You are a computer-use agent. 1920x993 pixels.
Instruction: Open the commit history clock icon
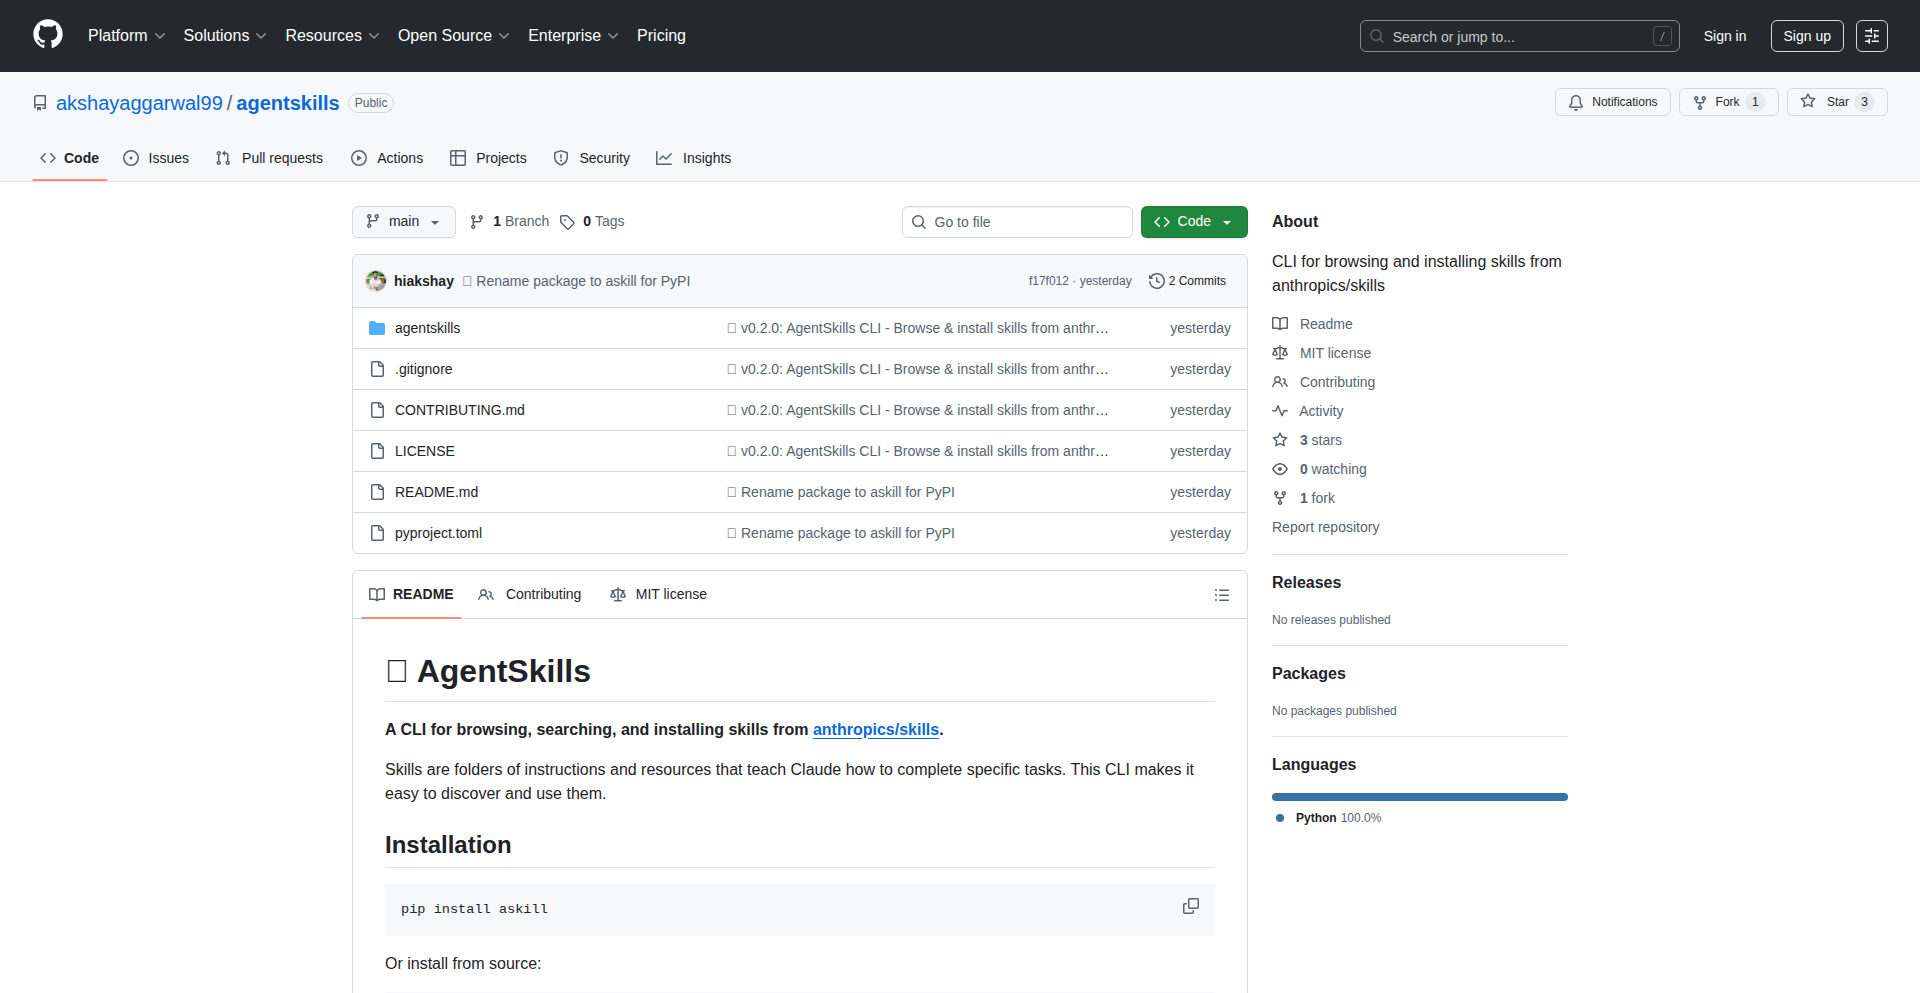1157,281
